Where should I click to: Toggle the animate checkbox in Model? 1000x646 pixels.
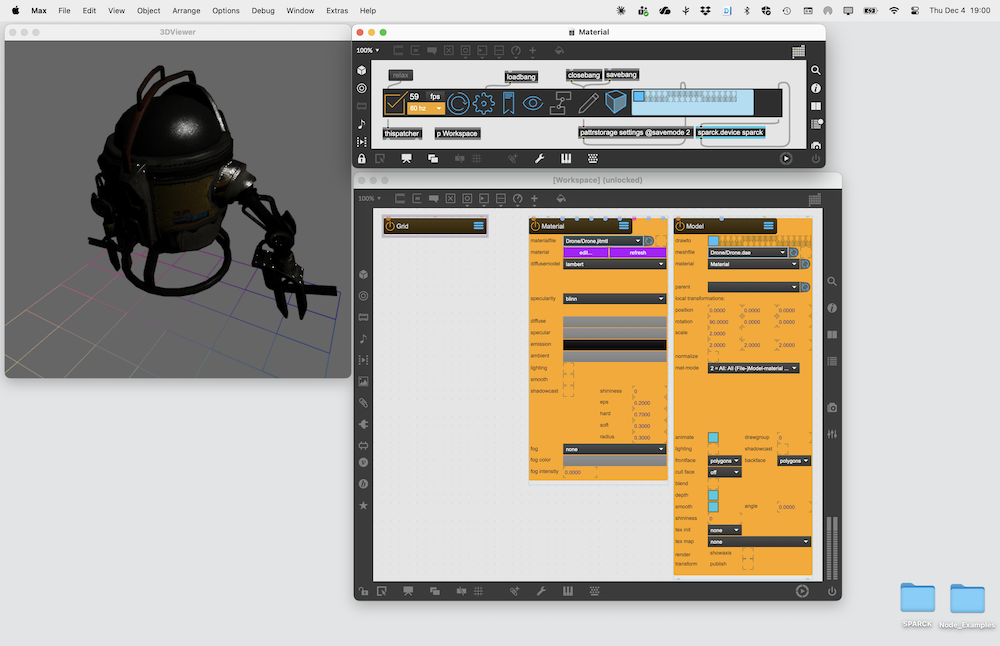[x=713, y=437]
